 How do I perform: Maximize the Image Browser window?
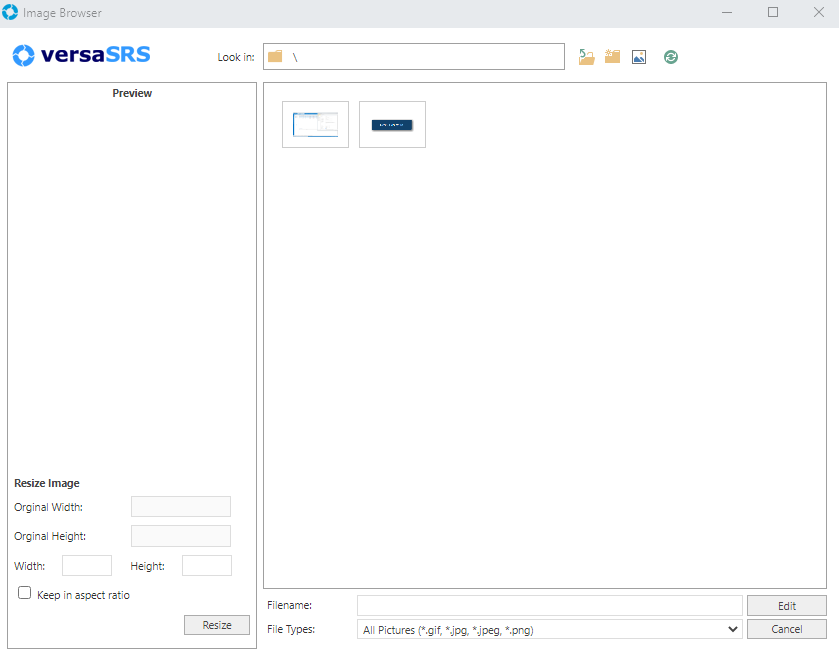tap(773, 13)
